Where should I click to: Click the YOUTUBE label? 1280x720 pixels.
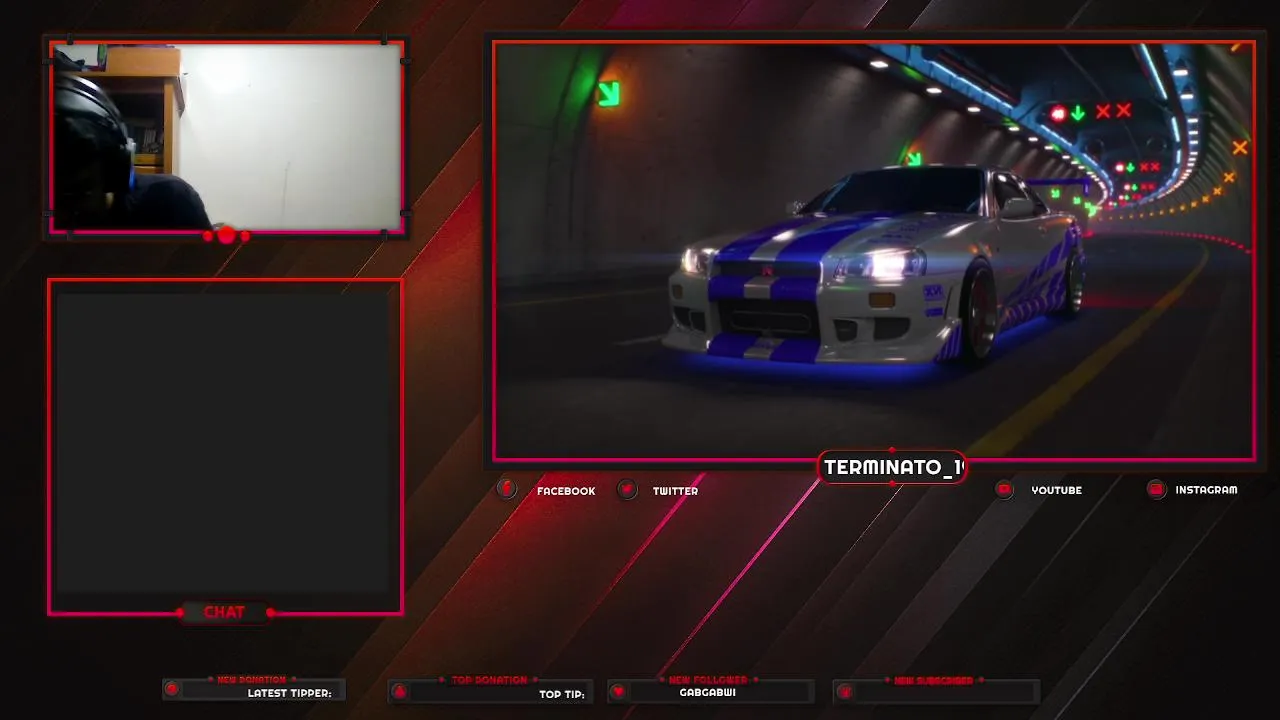coord(1056,490)
